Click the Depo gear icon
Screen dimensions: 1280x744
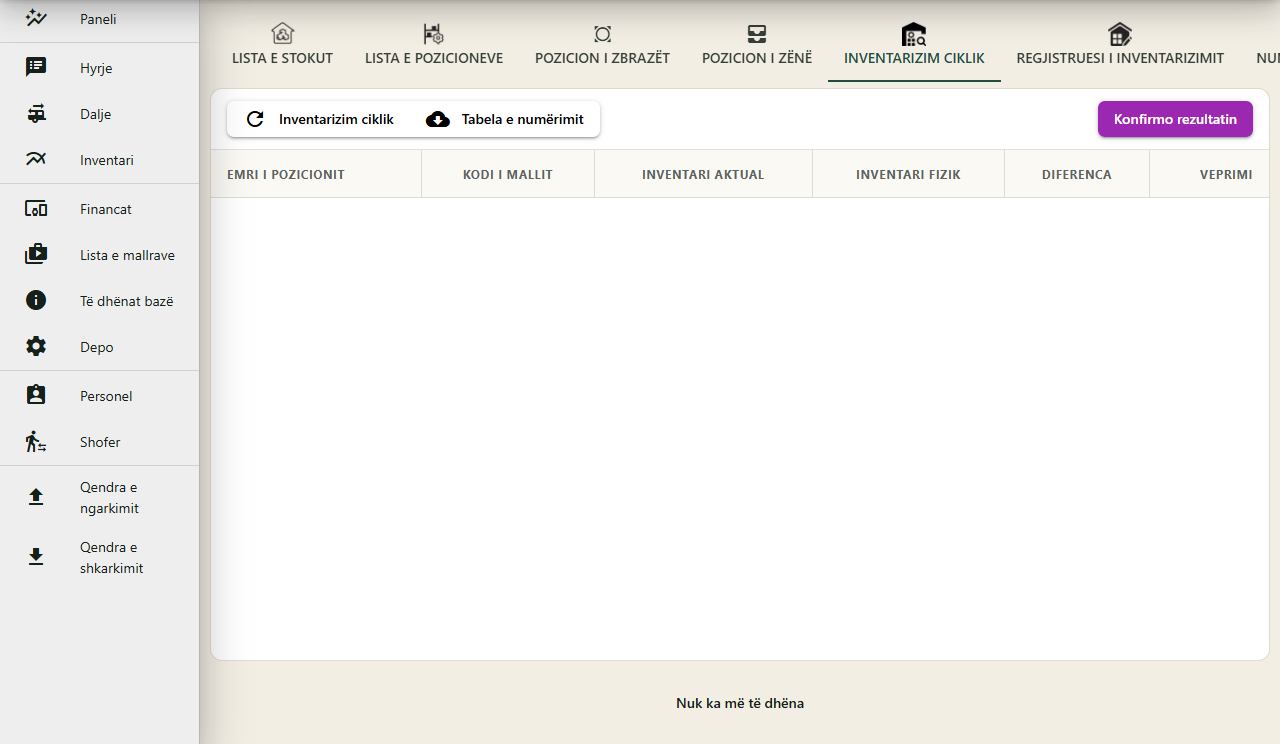tap(36, 347)
